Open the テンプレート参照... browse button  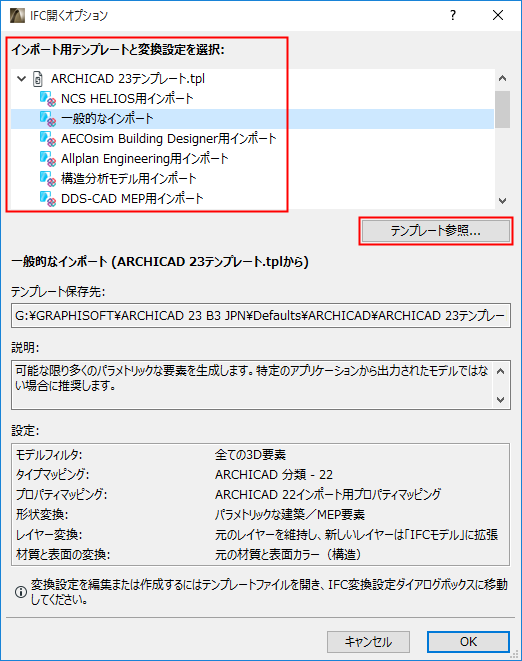(436, 231)
